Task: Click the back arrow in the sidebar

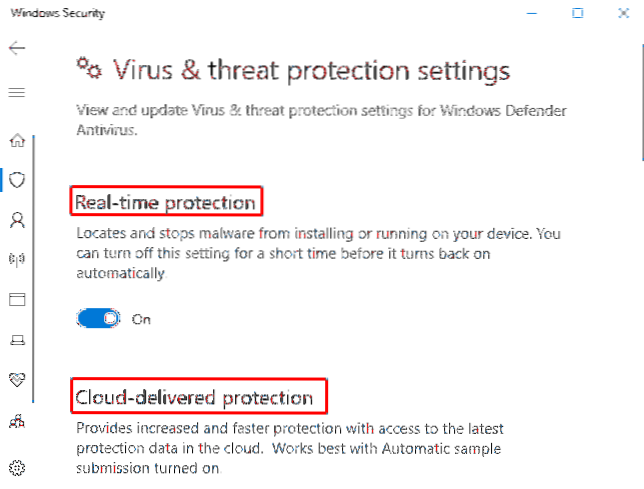Action: point(16,48)
